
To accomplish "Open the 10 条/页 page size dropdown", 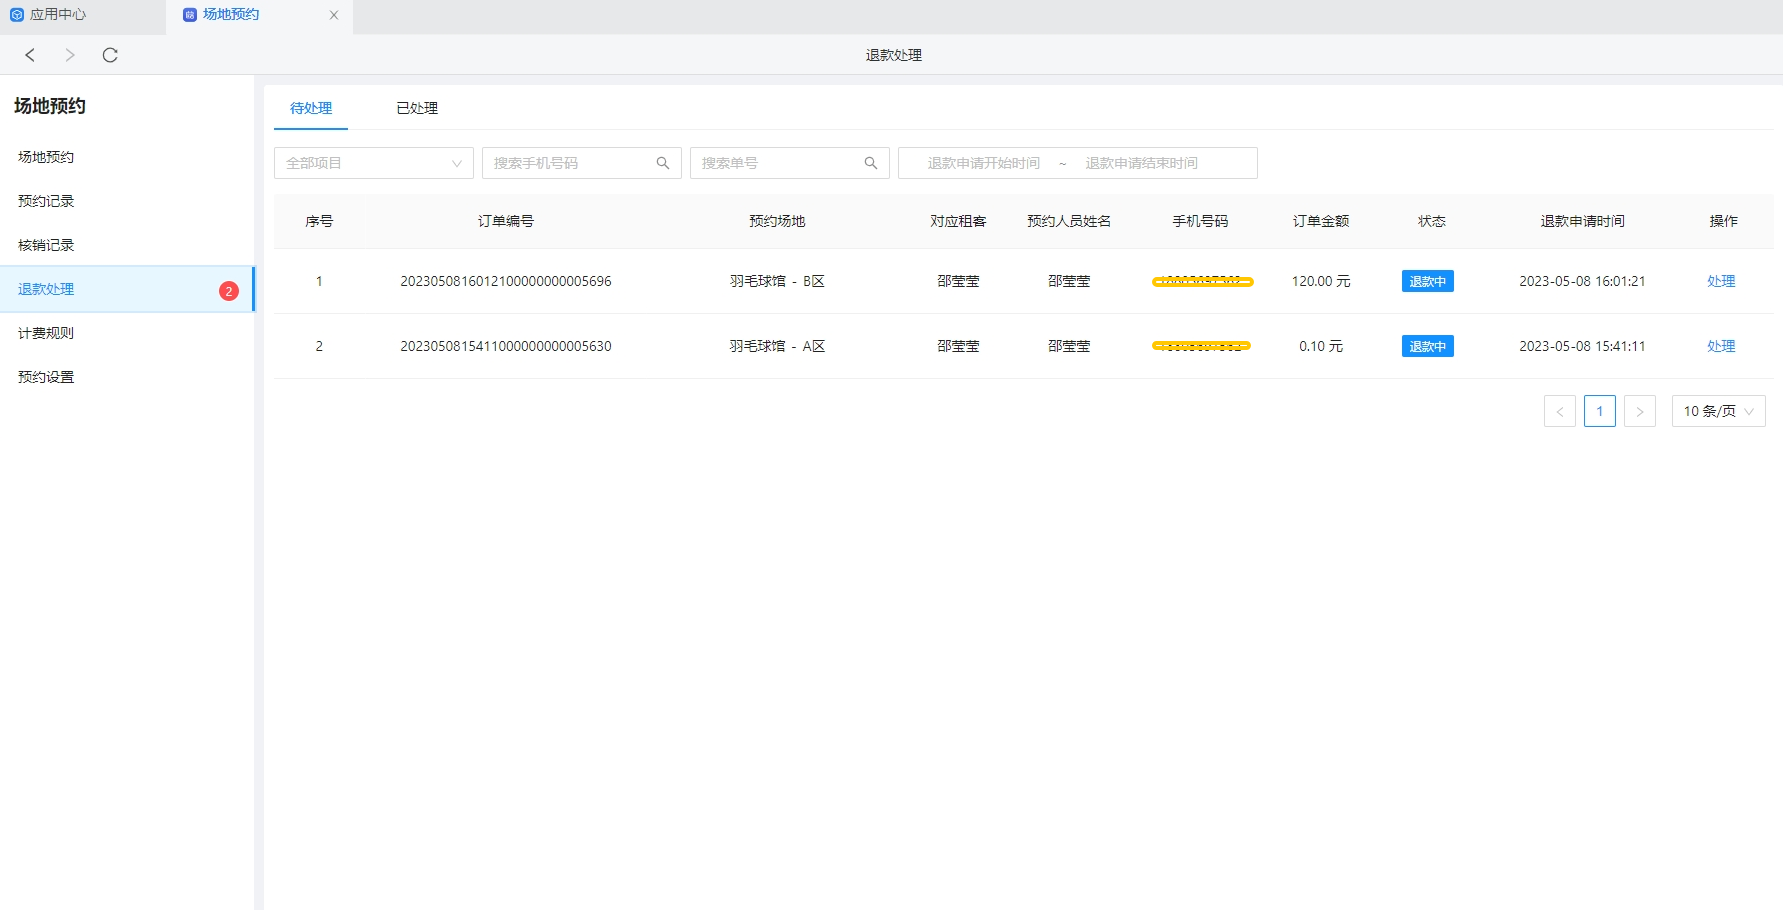I will pos(1719,411).
